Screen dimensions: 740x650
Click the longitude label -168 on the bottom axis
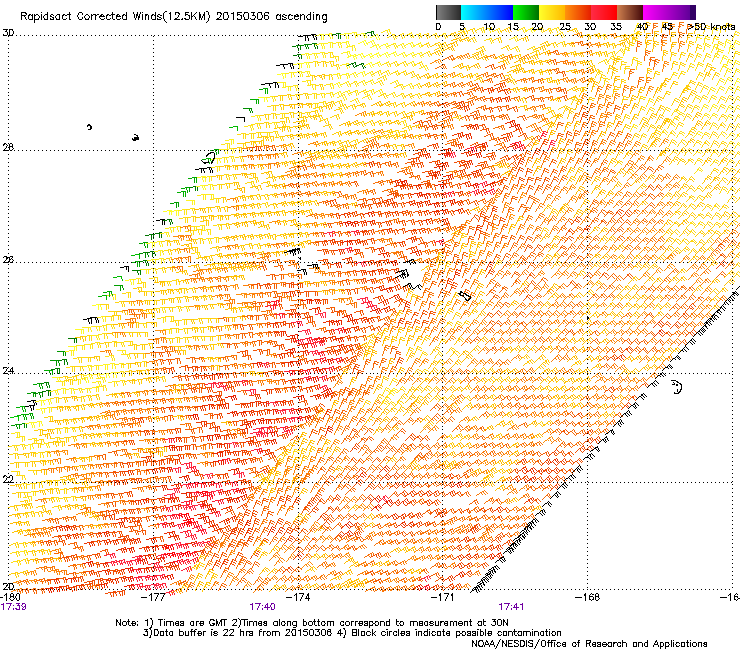[587, 597]
